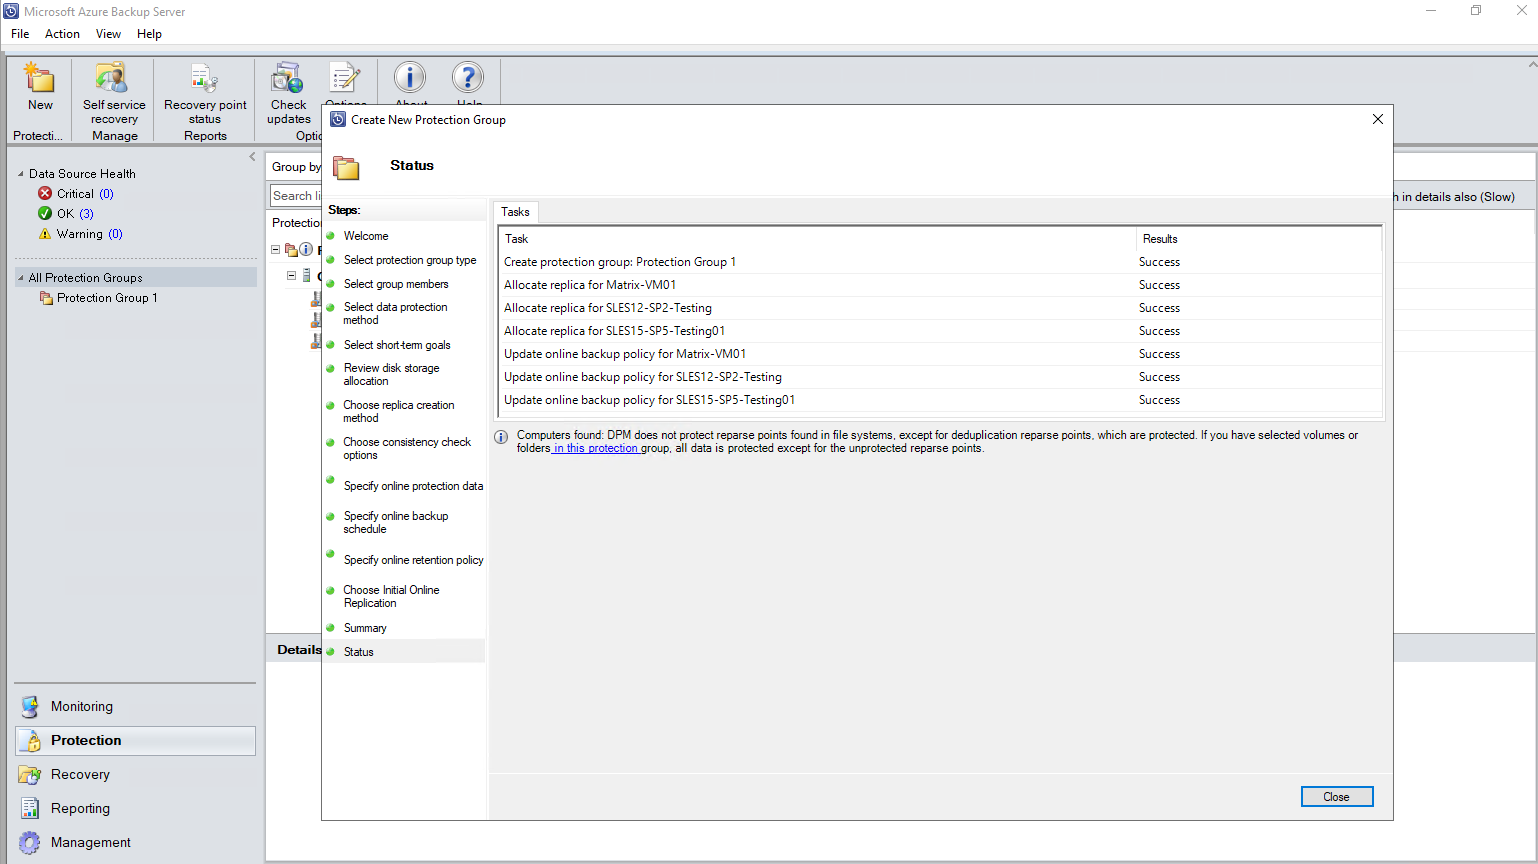Click the Search list input field
Viewport: 1538px width, 864px height.
click(296, 196)
